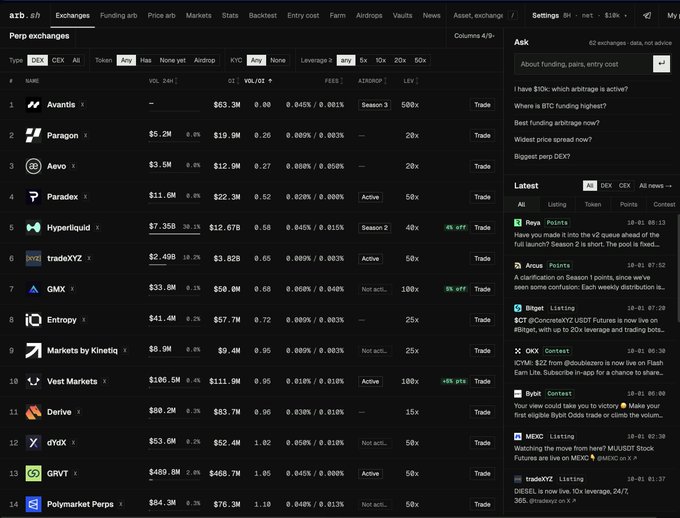The height and width of the screenshot is (518, 680).
Task: Click the Bybit news source icon
Action: 518,393
